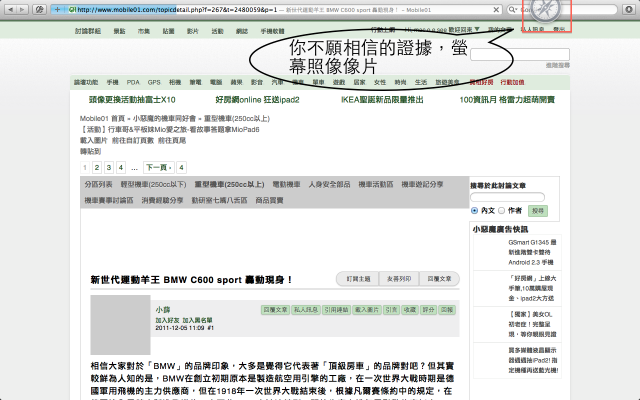This screenshot has width=640, height=400.
Task: Click the round icon beside the forward arrow
Action: (x=39, y=9)
